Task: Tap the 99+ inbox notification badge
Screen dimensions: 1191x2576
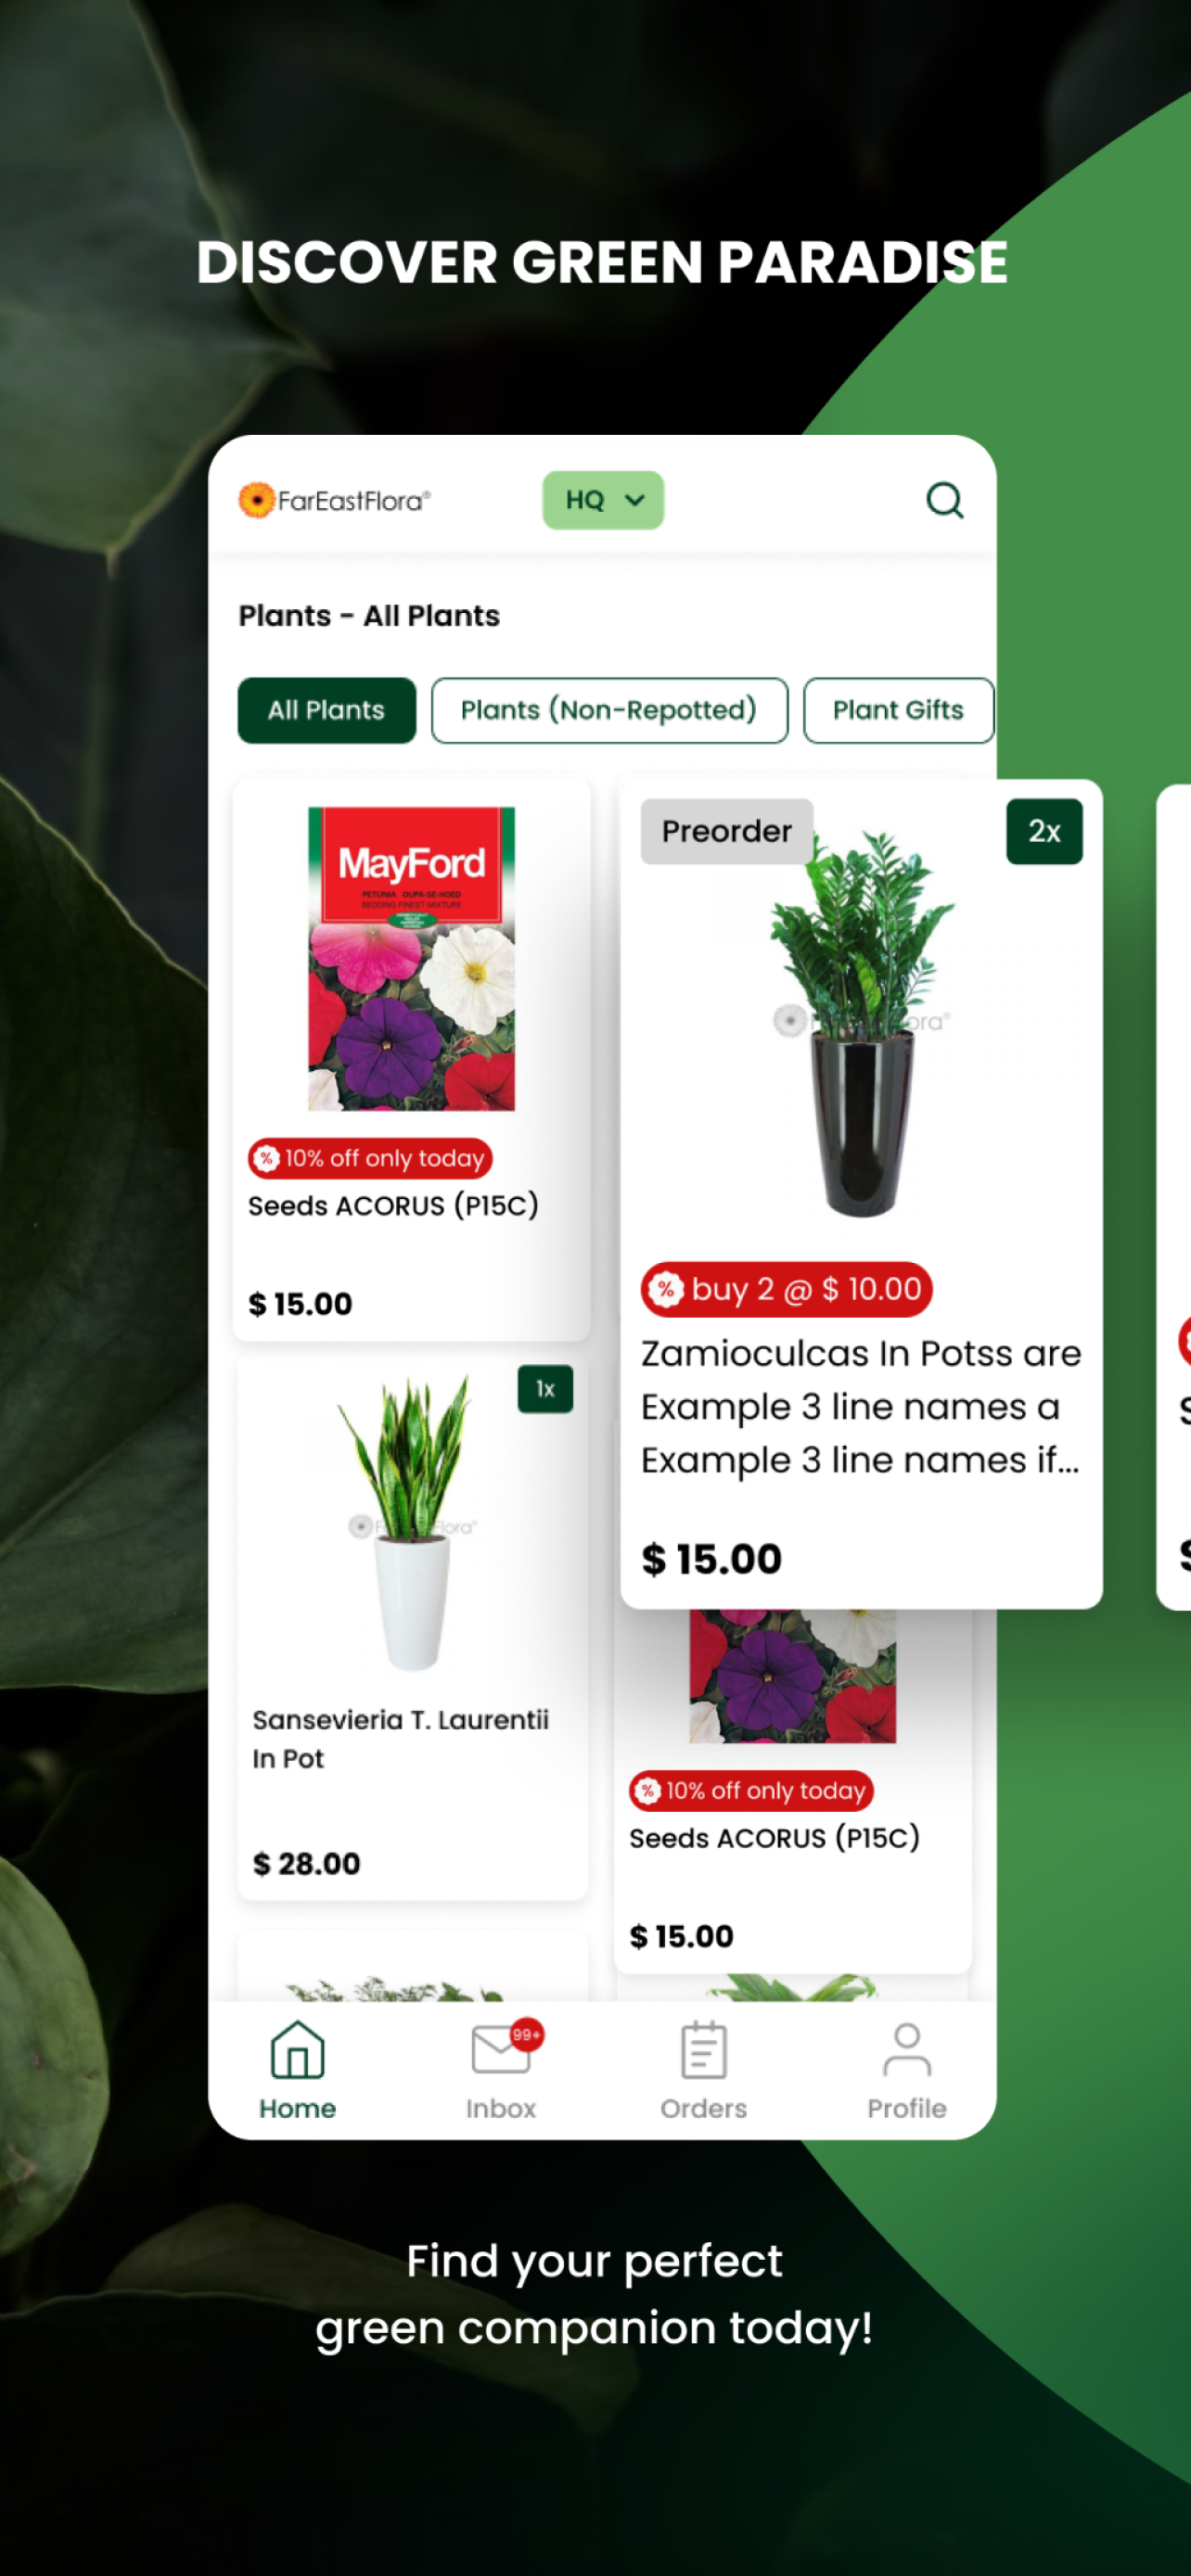Action: tap(526, 2034)
